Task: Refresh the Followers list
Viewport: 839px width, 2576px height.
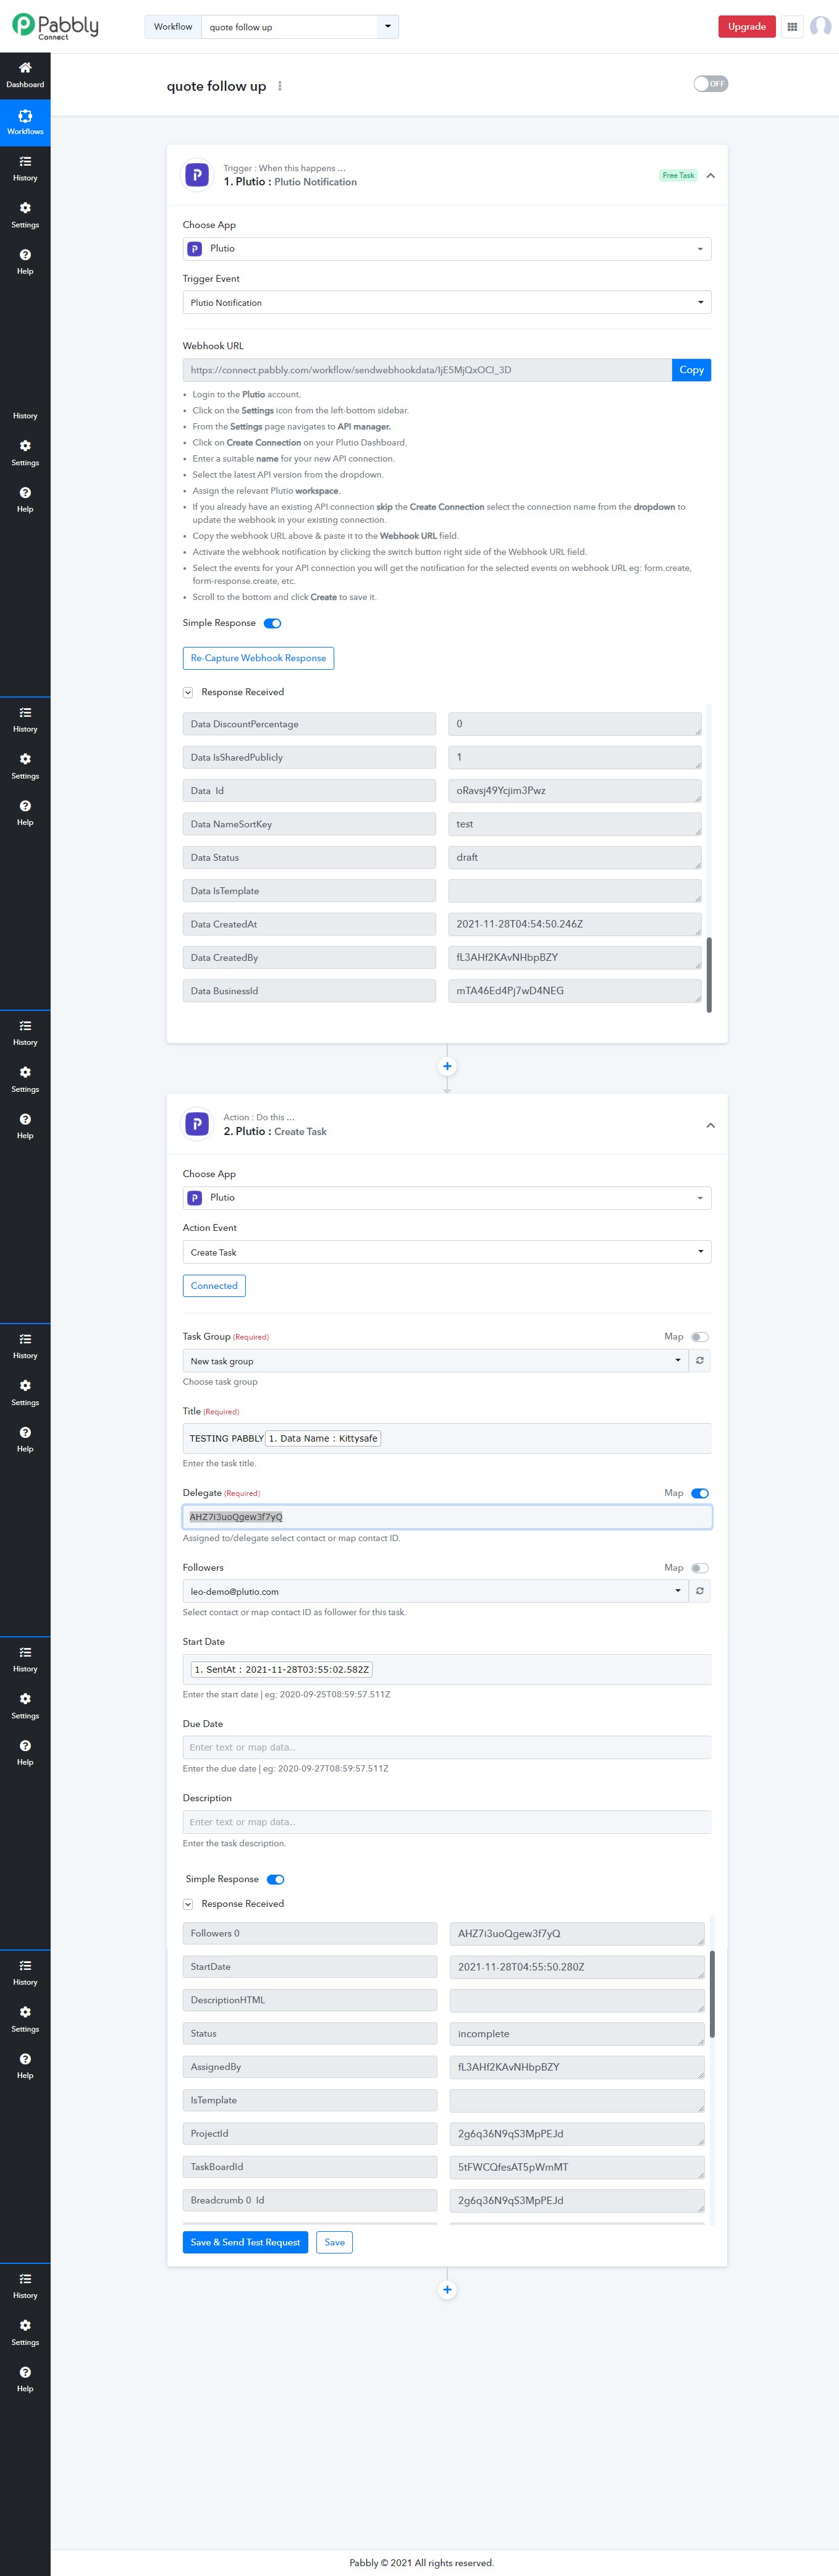Action: point(700,1590)
